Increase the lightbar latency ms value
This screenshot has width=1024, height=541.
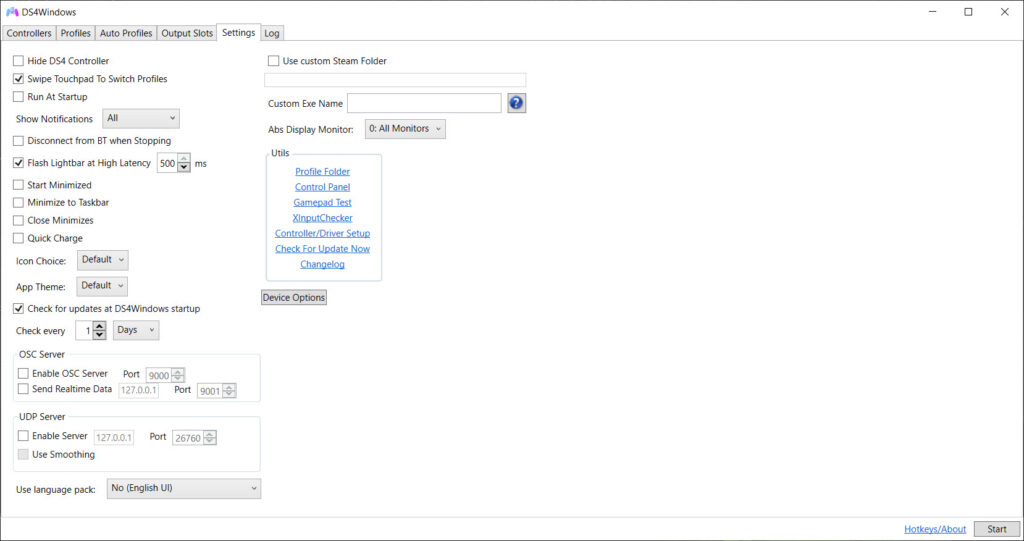(x=184, y=158)
